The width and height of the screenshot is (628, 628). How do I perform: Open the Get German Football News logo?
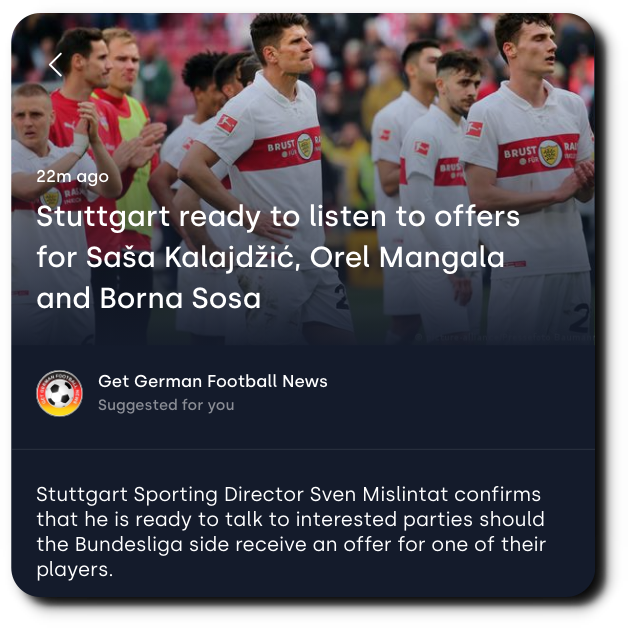[60, 393]
